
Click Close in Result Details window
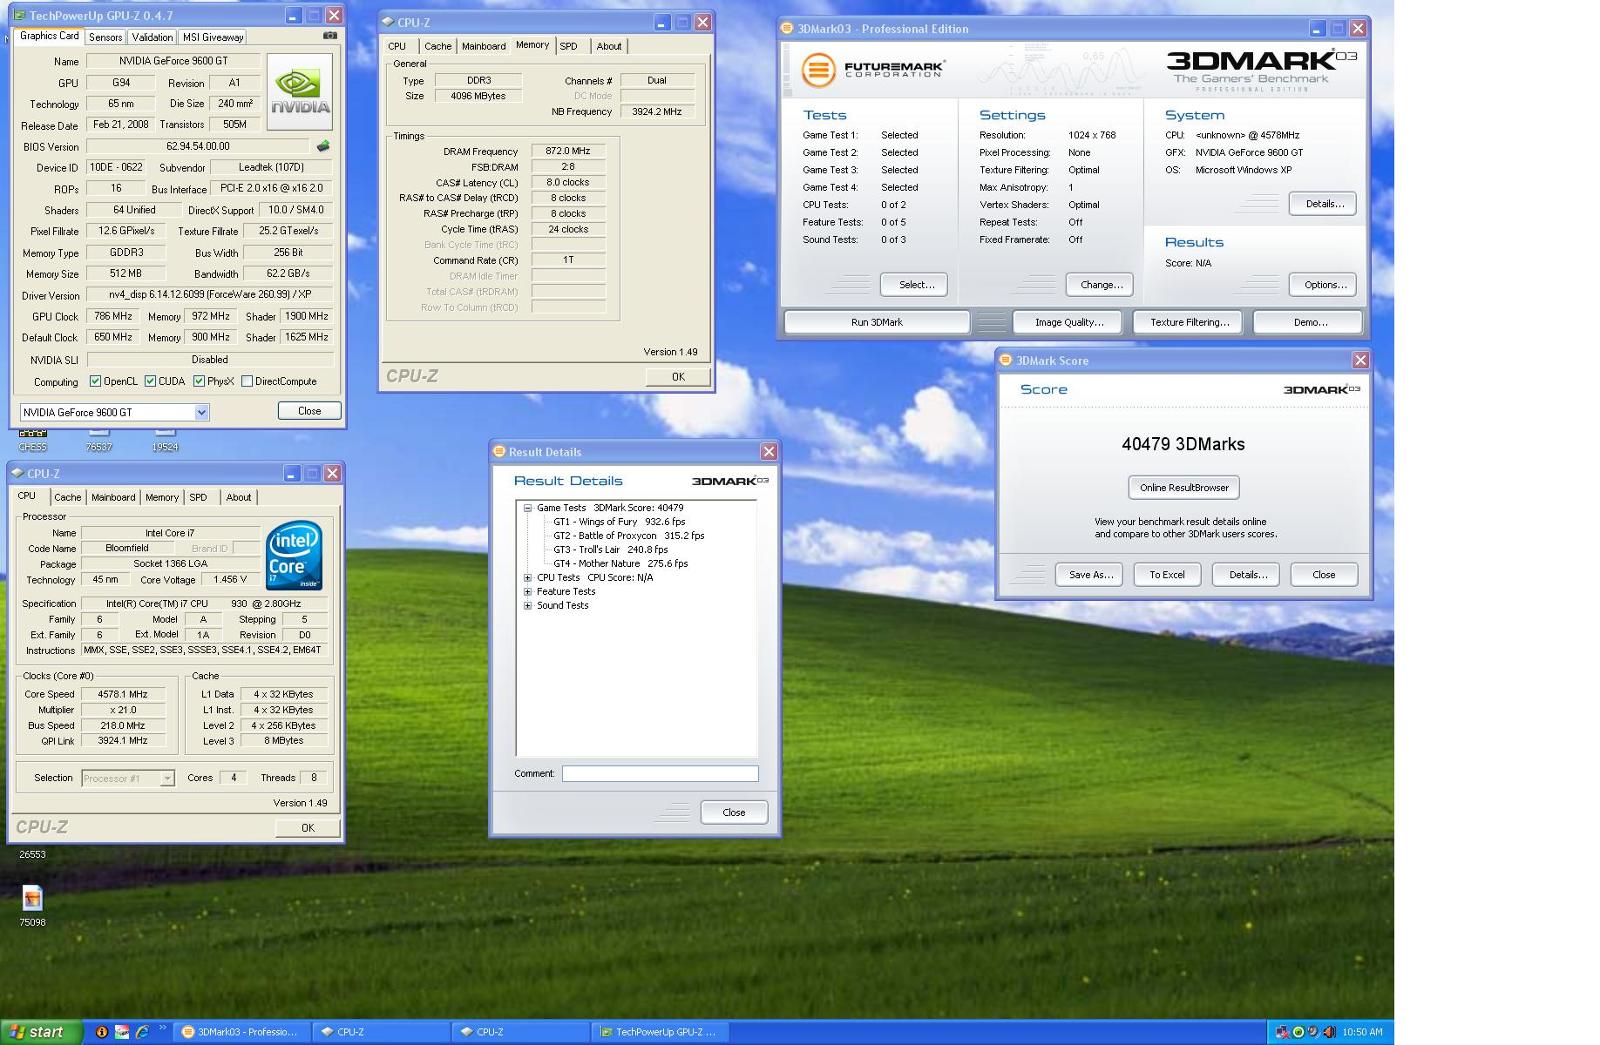[x=734, y=812]
